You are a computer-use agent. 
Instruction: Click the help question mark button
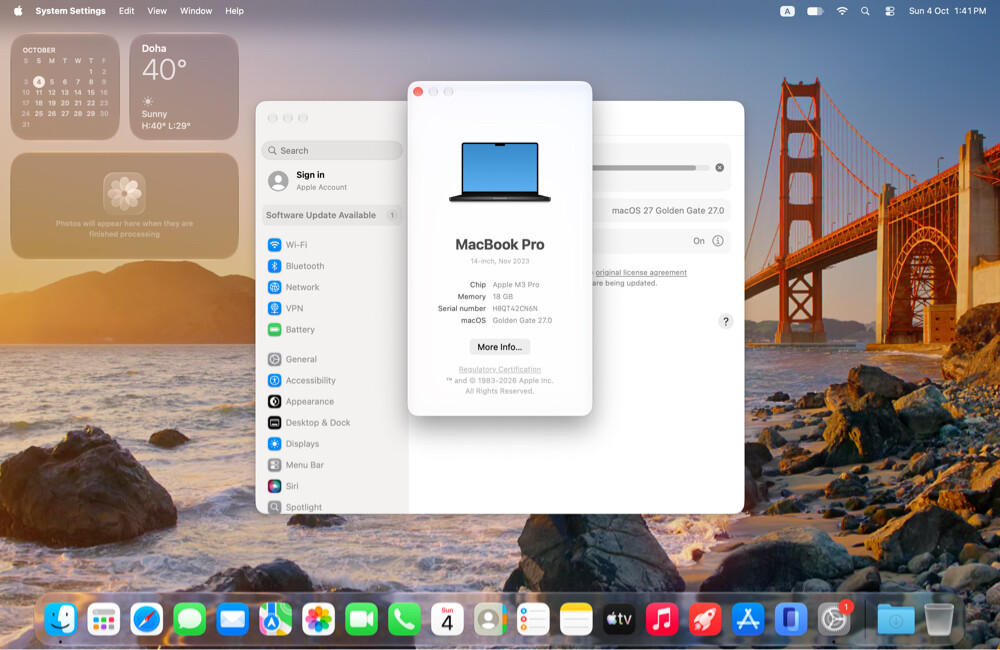pyautogui.click(x=725, y=321)
